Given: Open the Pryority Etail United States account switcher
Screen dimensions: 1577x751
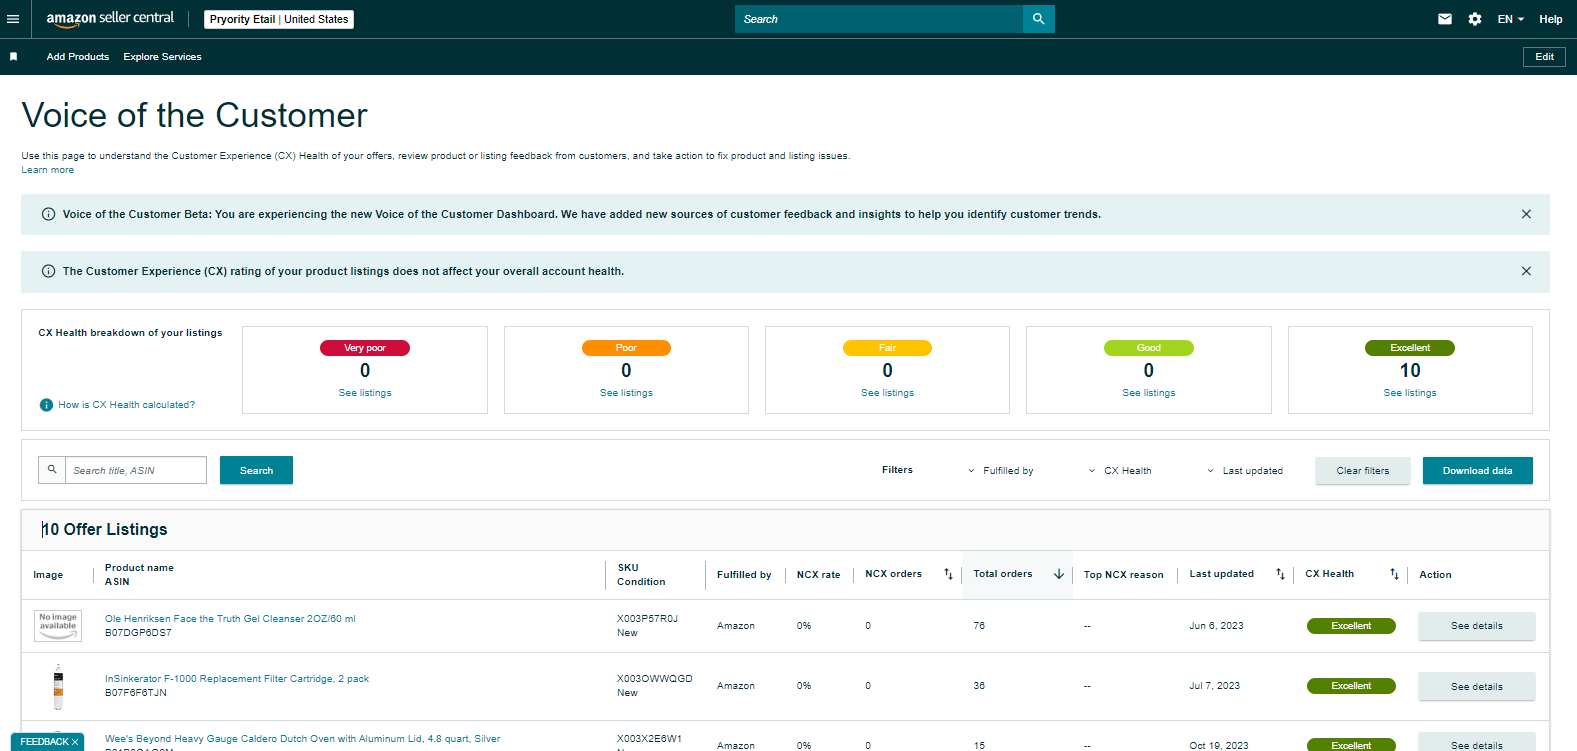Looking at the screenshot, I should pyautogui.click(x=279, y=19).
